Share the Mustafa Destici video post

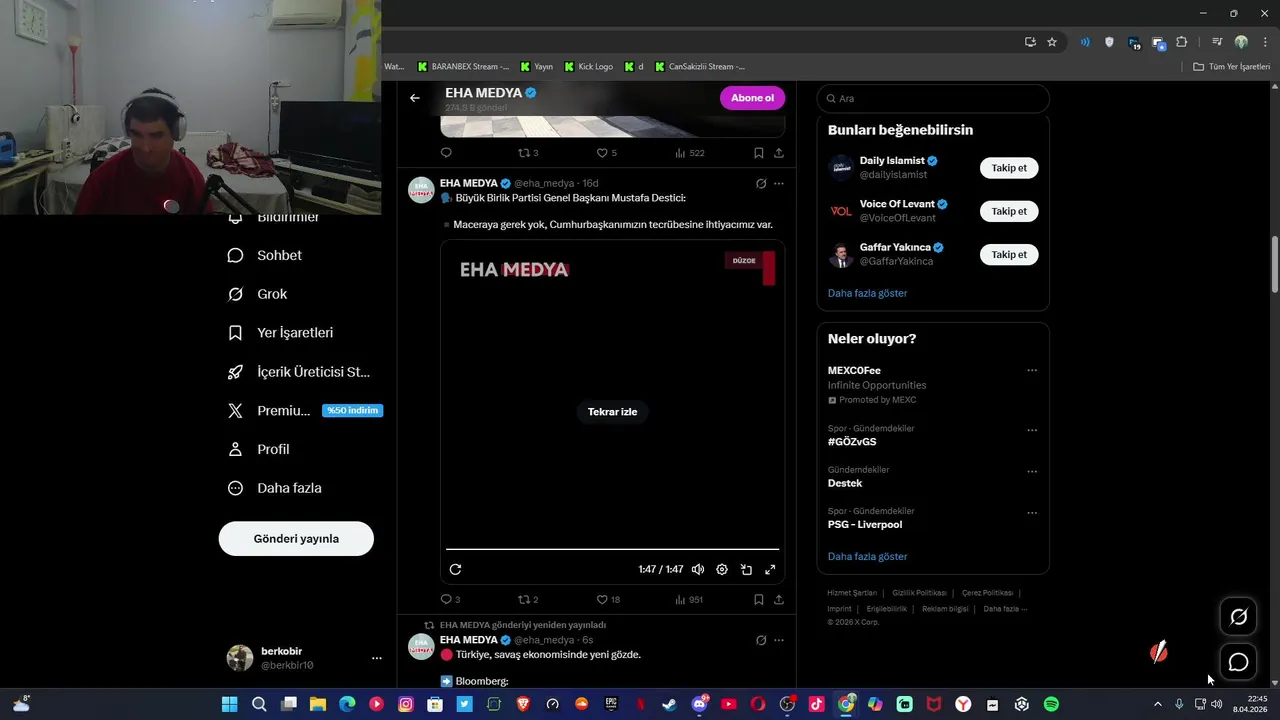pyautogui.click(x=779, y=599)
